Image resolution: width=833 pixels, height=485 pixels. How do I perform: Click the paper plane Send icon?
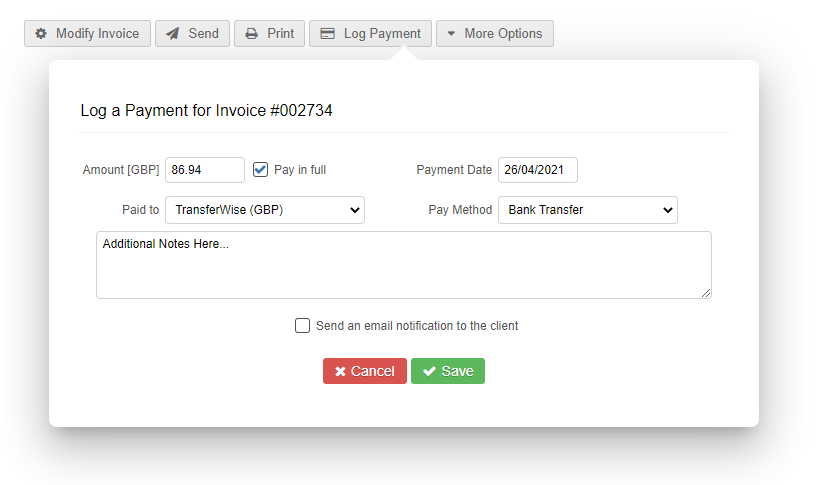click(x=173, y=33)
